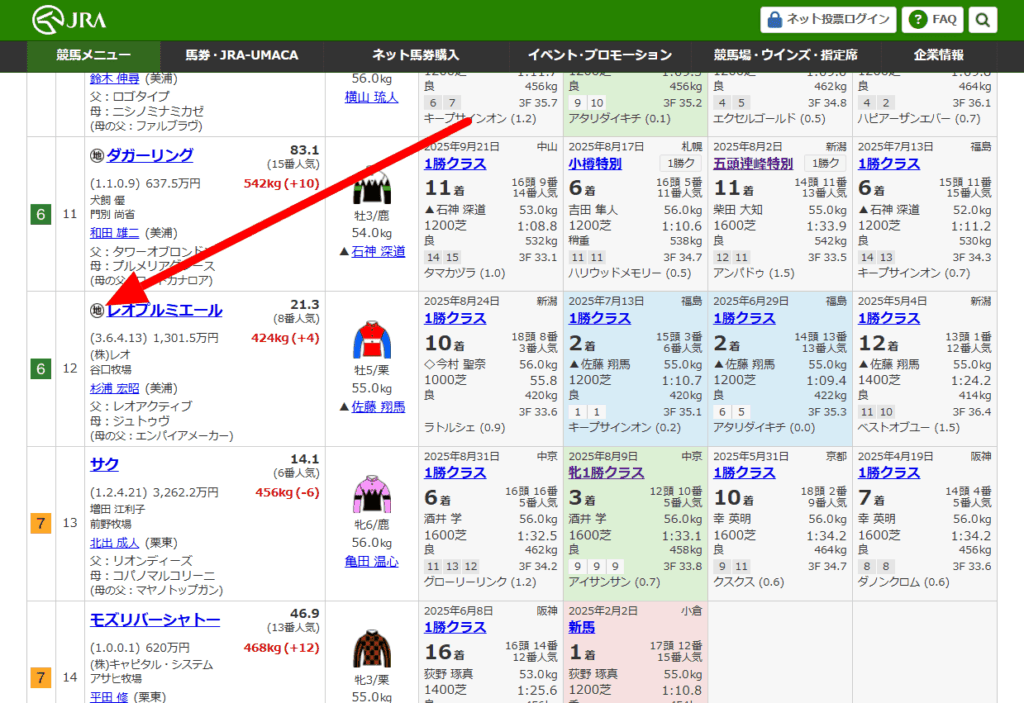Open horse link レオブルミエール
Viewport: 1024px width, 703px height.
(164, 311)
